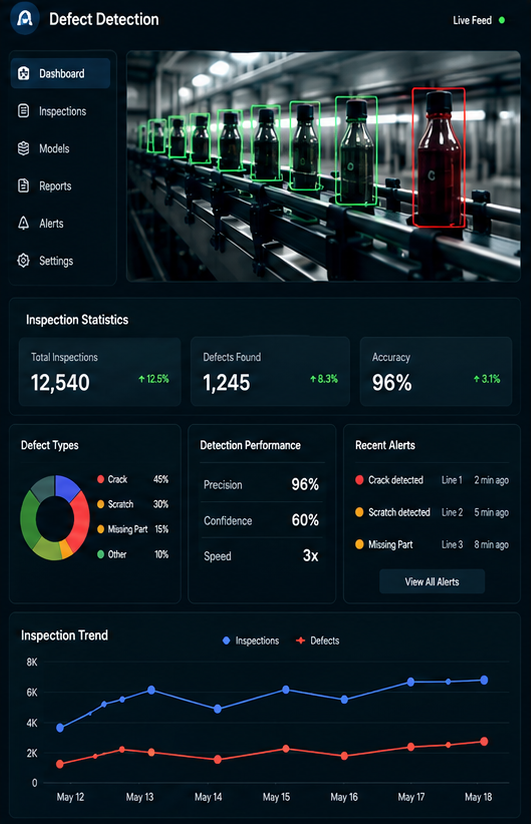The width and height of the screenshot is (531, 824).
Task: Select the red-boxed defective bottle
Action: pyautogui.click(x=438, y=158)
